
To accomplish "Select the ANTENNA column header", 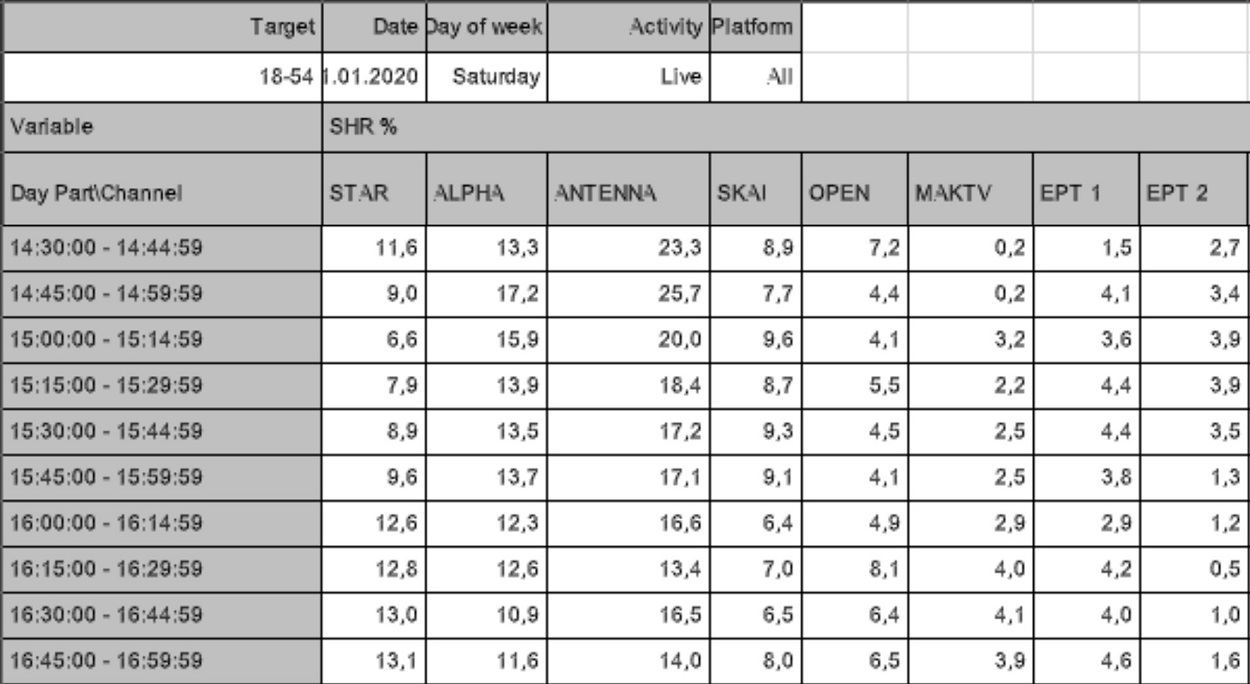I will tap(626, 187).
